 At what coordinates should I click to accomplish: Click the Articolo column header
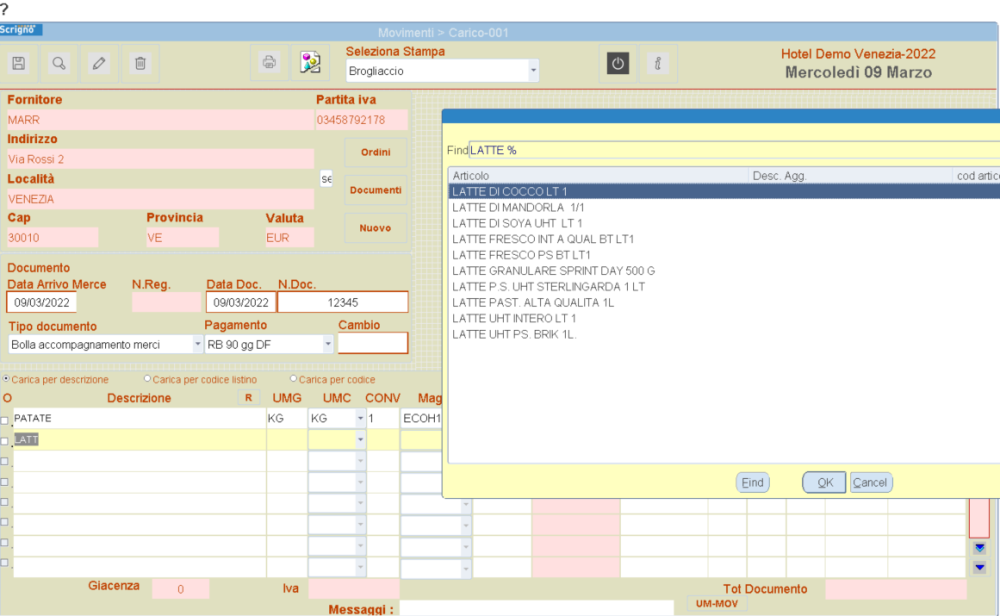(x=598, y=175)
